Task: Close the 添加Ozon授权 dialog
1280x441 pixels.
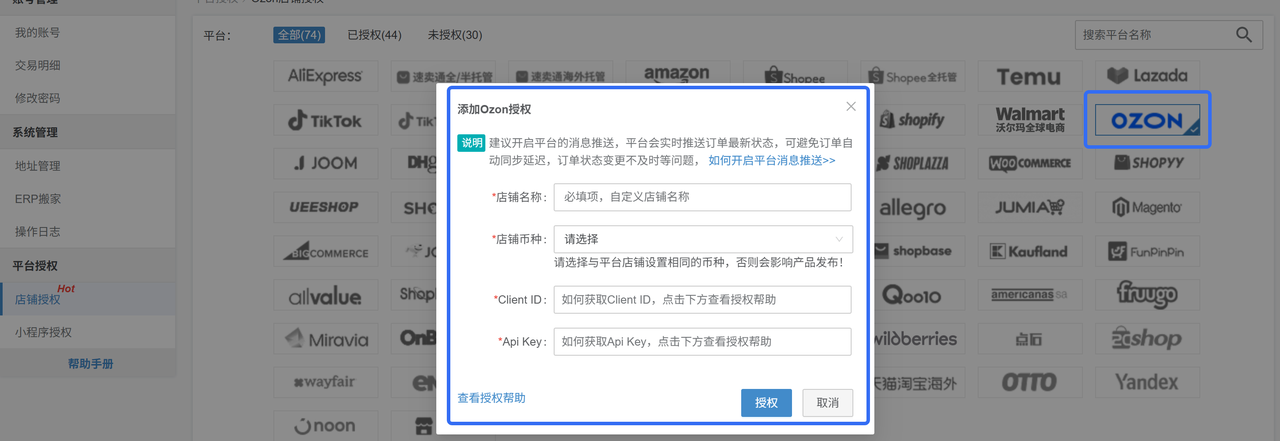Action: (x=851, y=107)
